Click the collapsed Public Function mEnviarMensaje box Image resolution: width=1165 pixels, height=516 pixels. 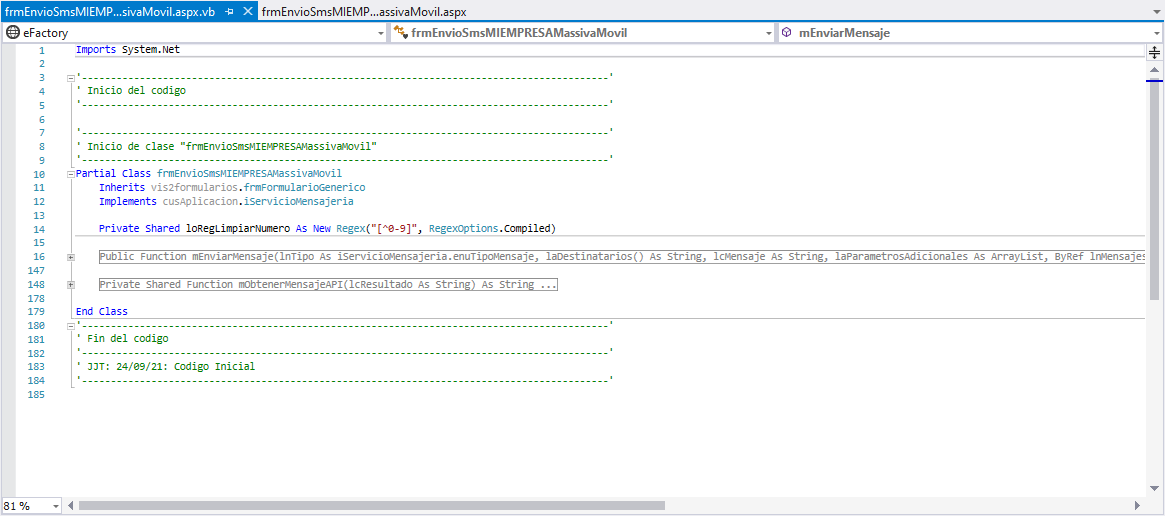[x=620, y=257]
